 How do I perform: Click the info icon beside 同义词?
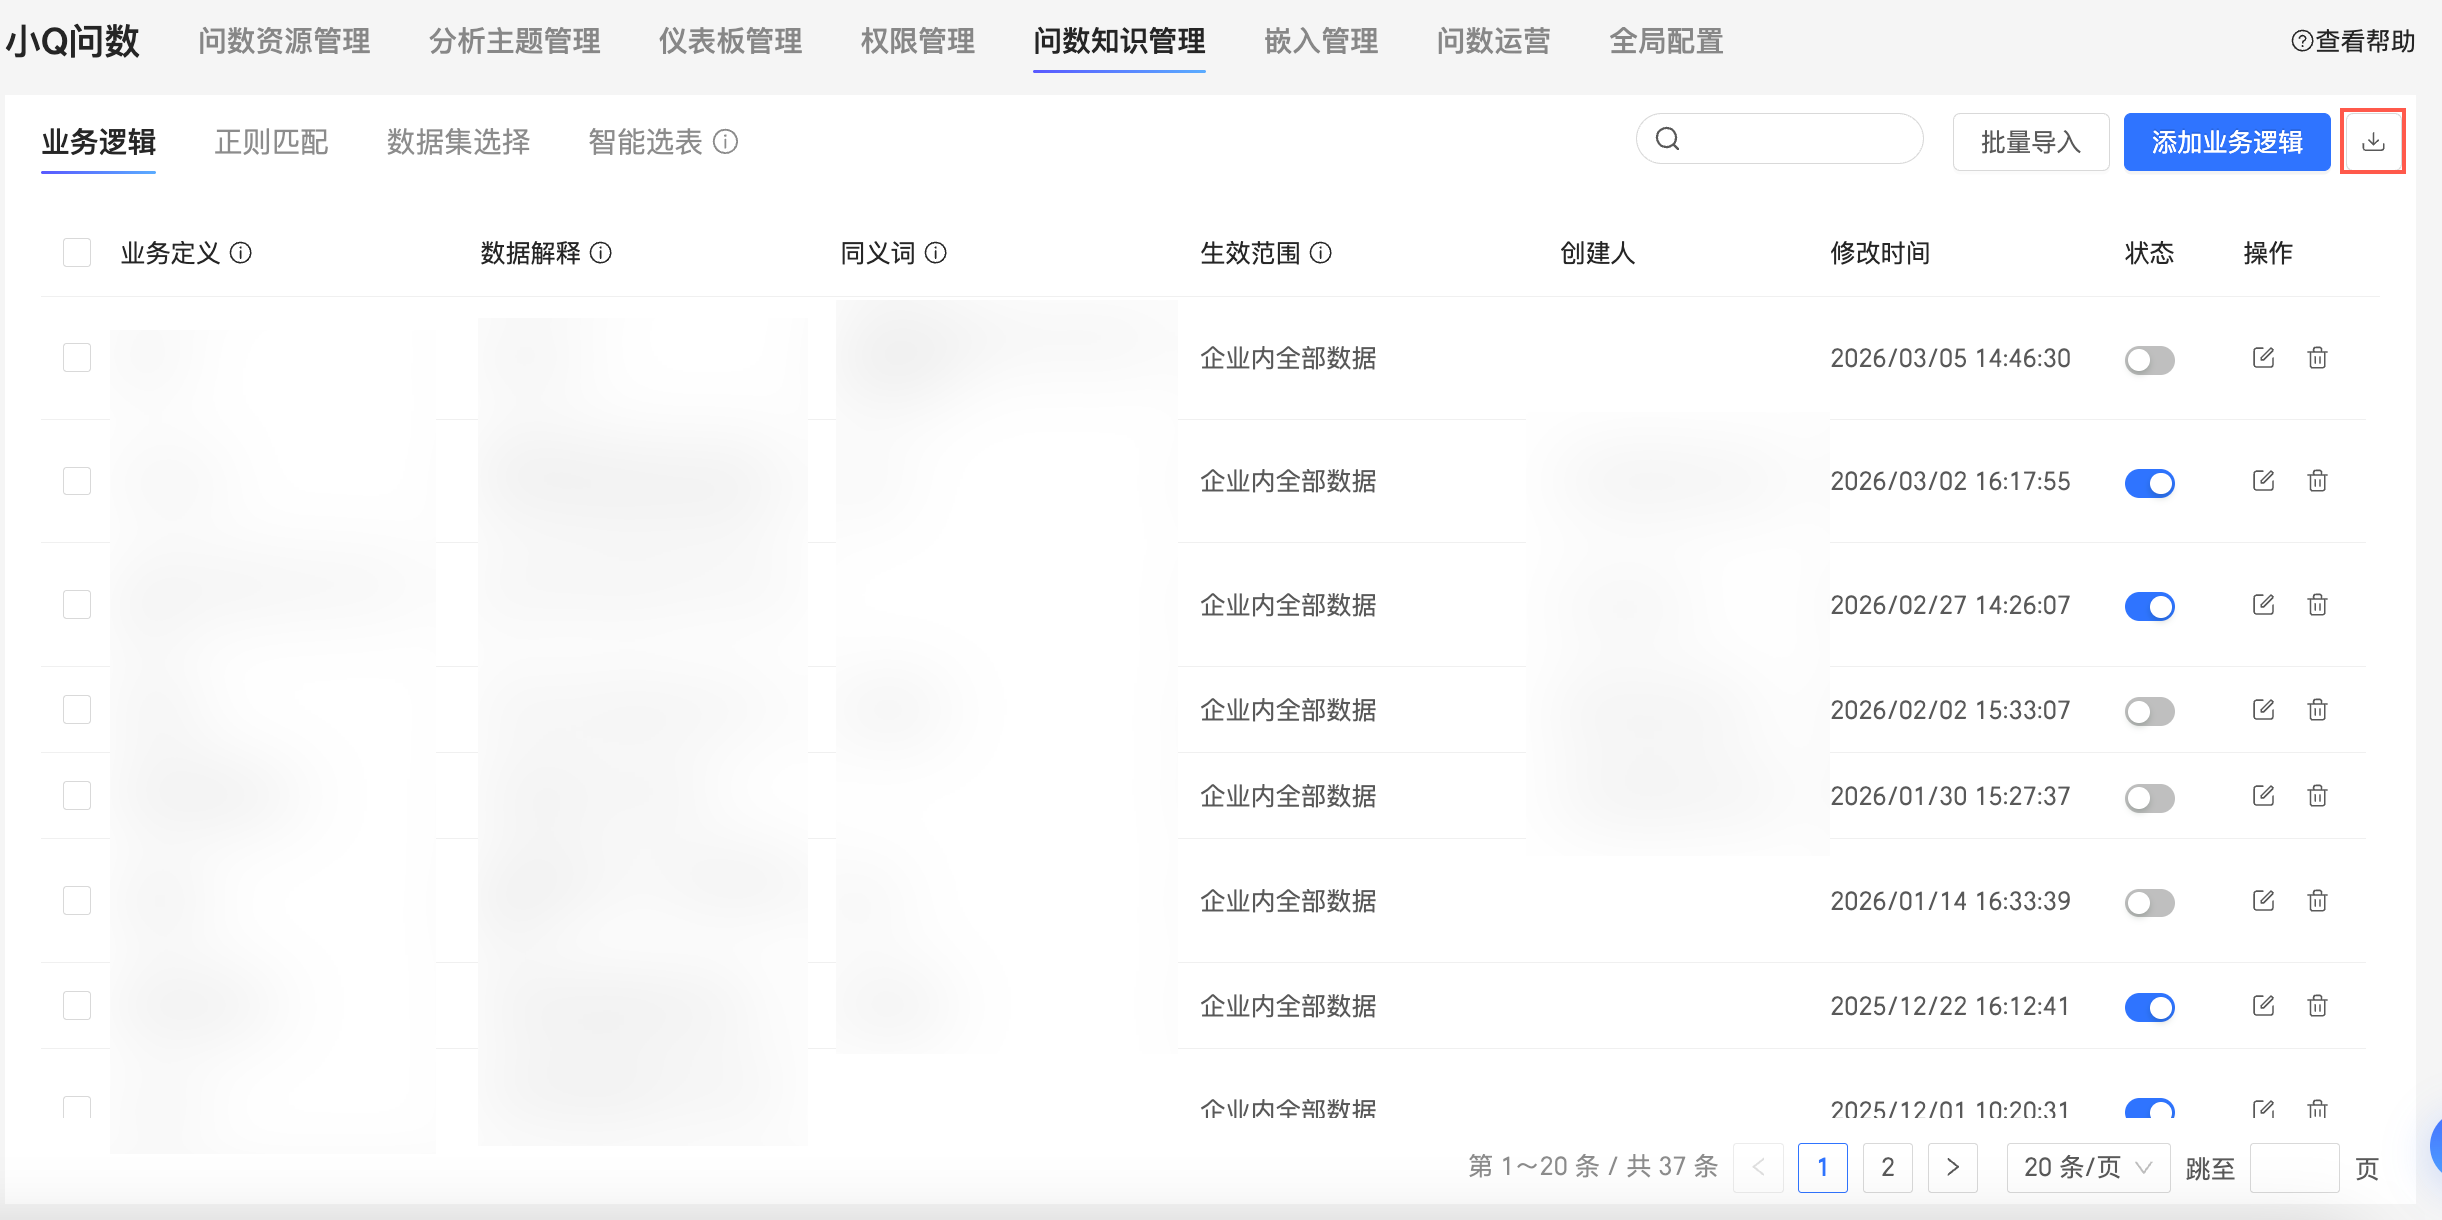(x=936, y=253)
